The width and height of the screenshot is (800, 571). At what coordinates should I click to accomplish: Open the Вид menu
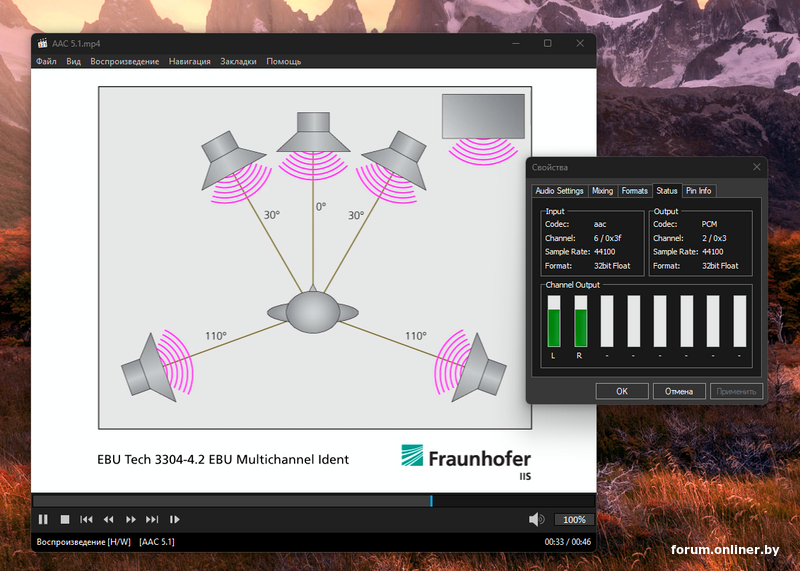point(73,61)
